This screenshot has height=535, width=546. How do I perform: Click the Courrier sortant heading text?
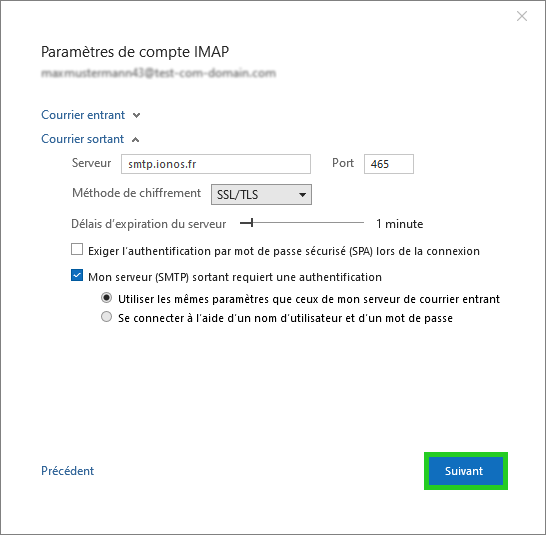(x=83, y=139)
